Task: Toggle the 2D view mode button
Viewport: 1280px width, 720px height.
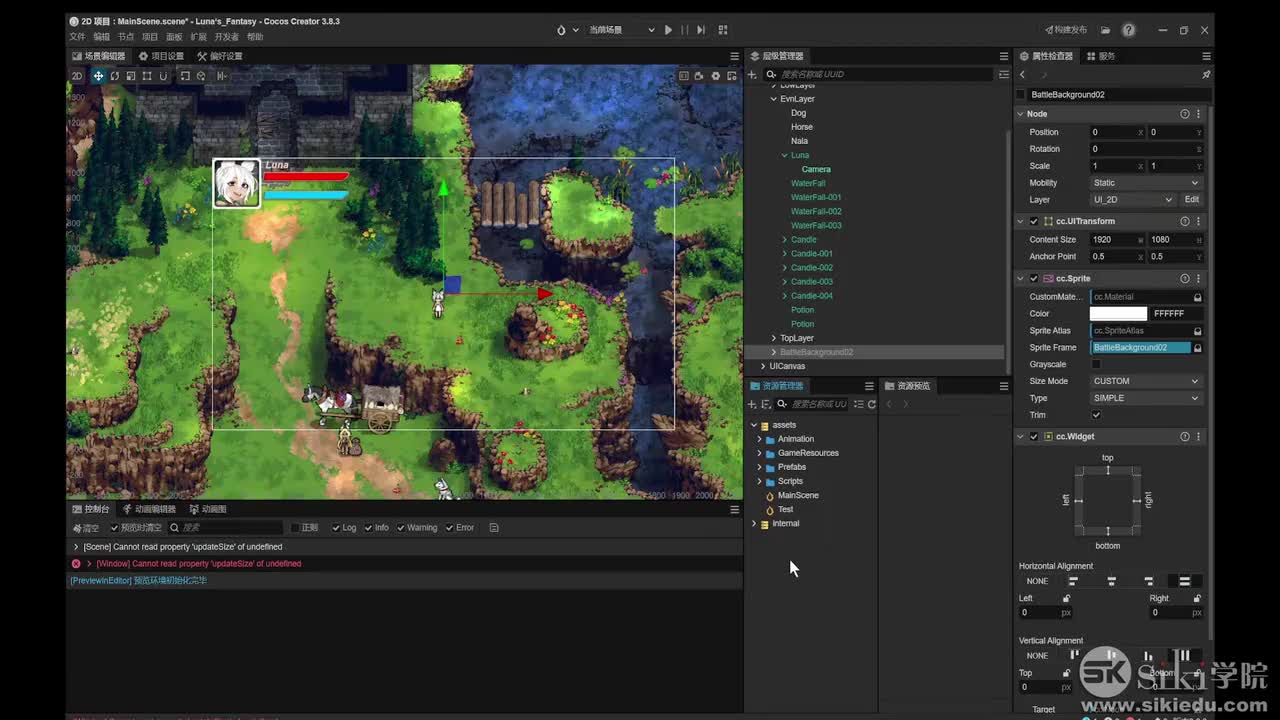Action: pos(77,76)
